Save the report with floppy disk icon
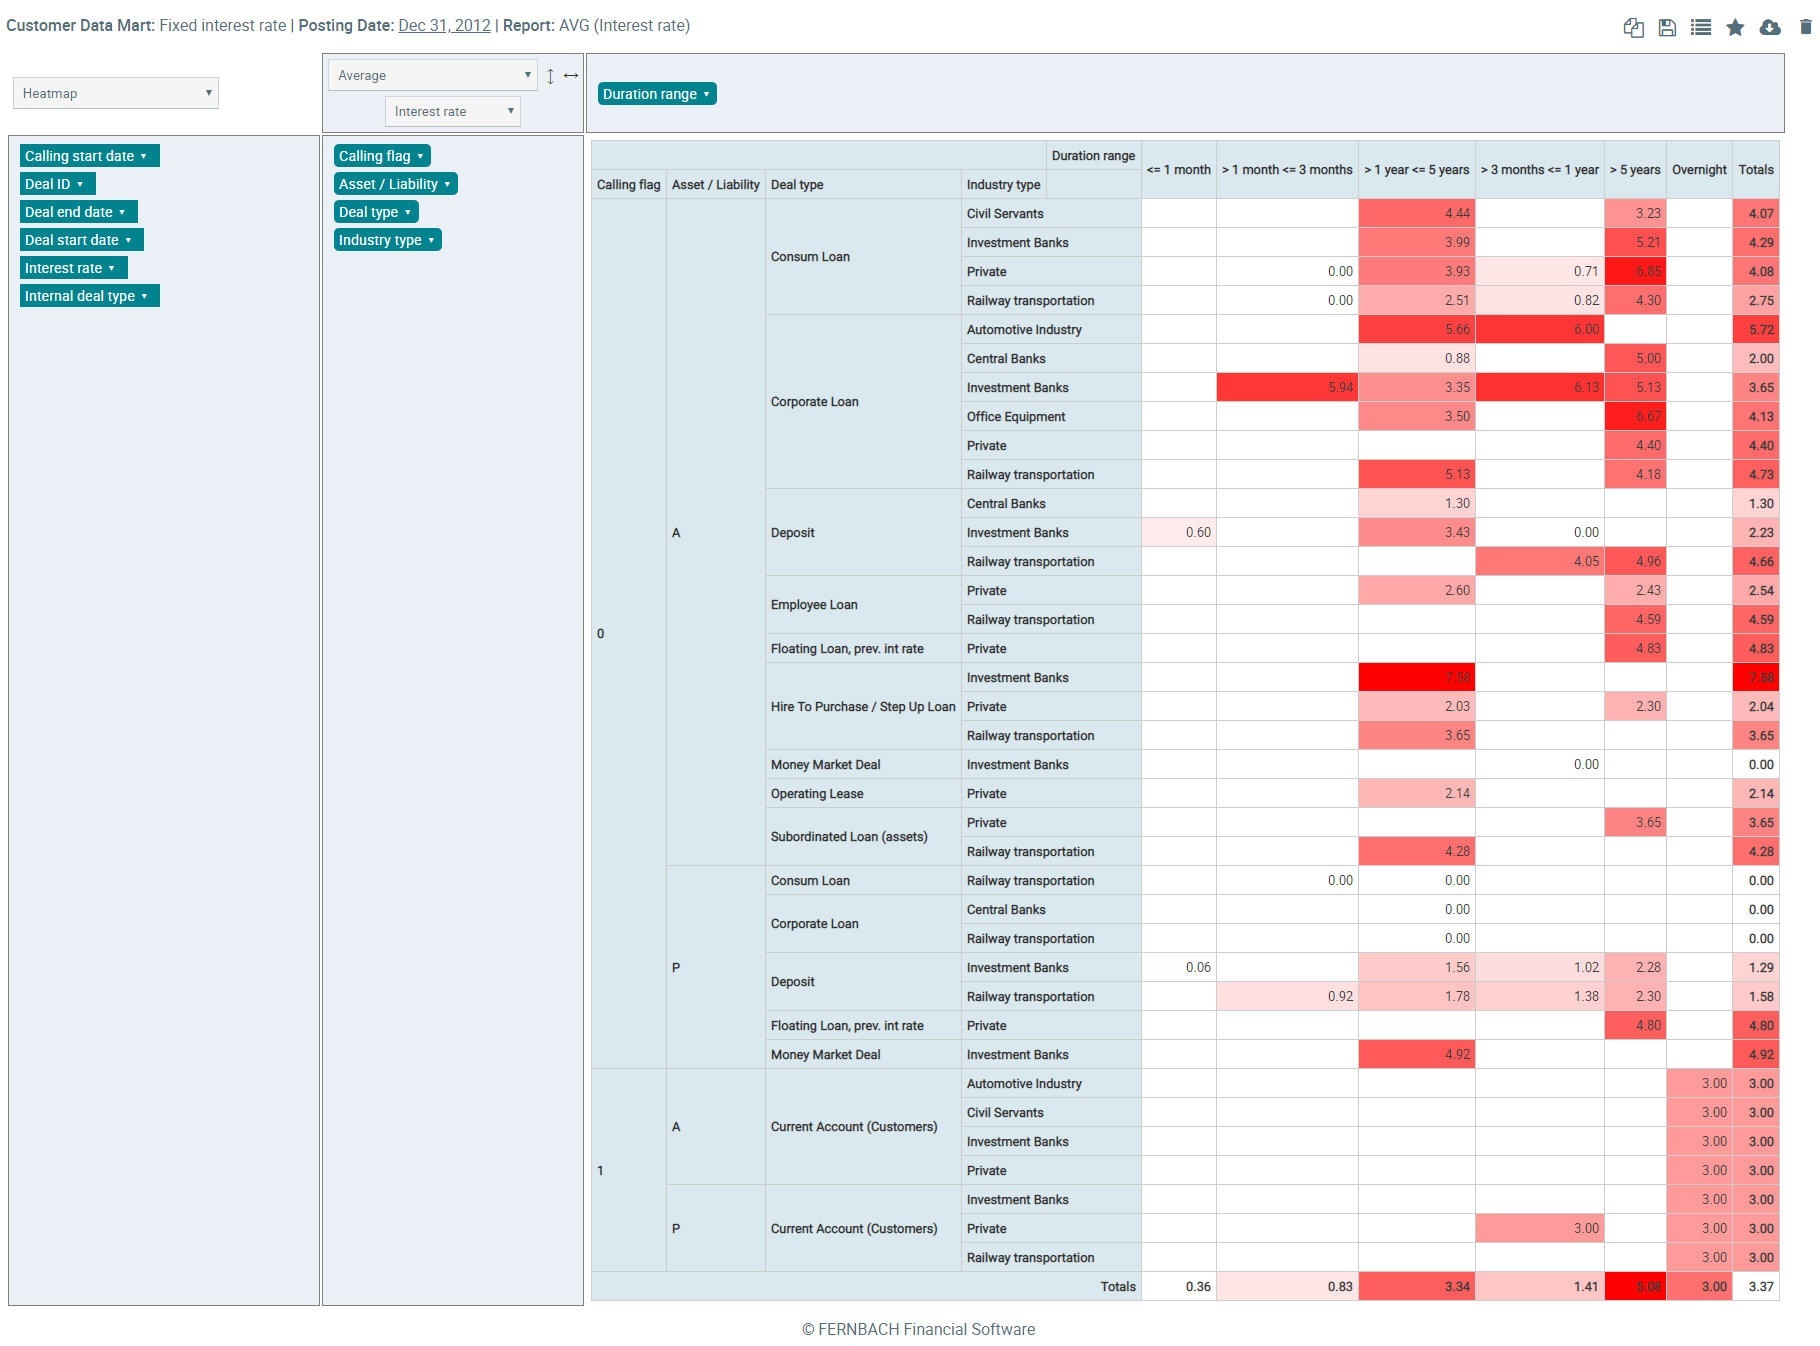1820x1346 pixels. pyautogui.click(x=1667, y=28)
